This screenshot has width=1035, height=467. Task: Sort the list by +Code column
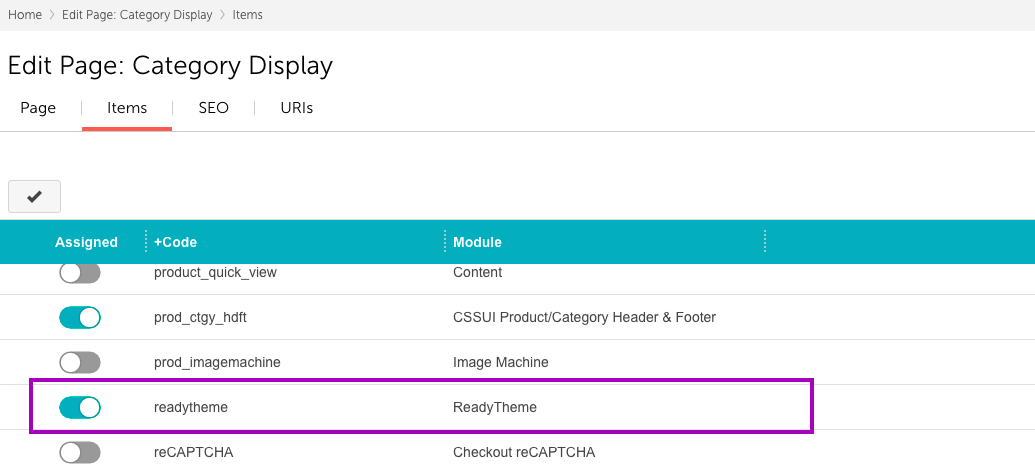coord(175,242)
